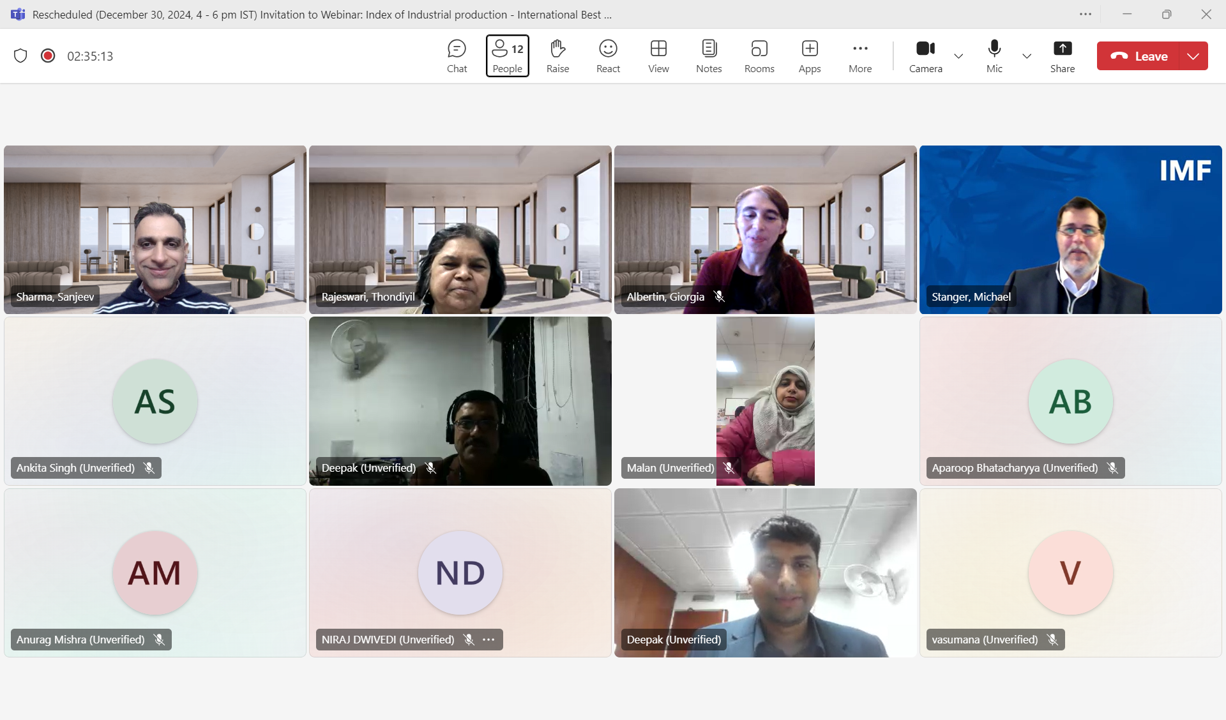Click the Teams logo in title bar
Image resolution: width=1226 pixels, height=720 pixels.
tap(17, 14)
